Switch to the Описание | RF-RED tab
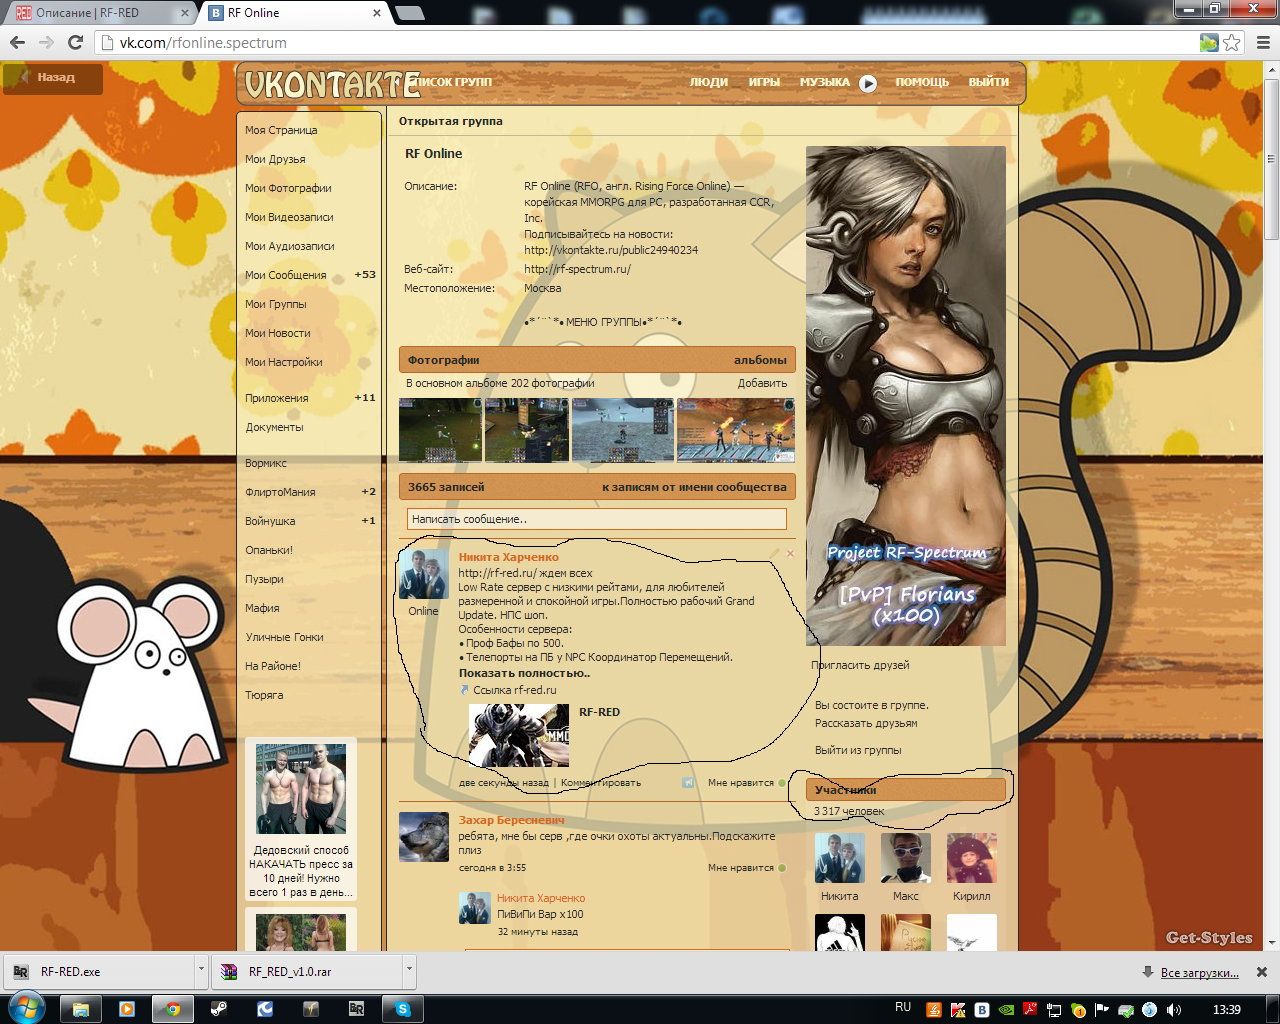The height and width of the screenshot is (1024, 1280). (x=100, y=13)
